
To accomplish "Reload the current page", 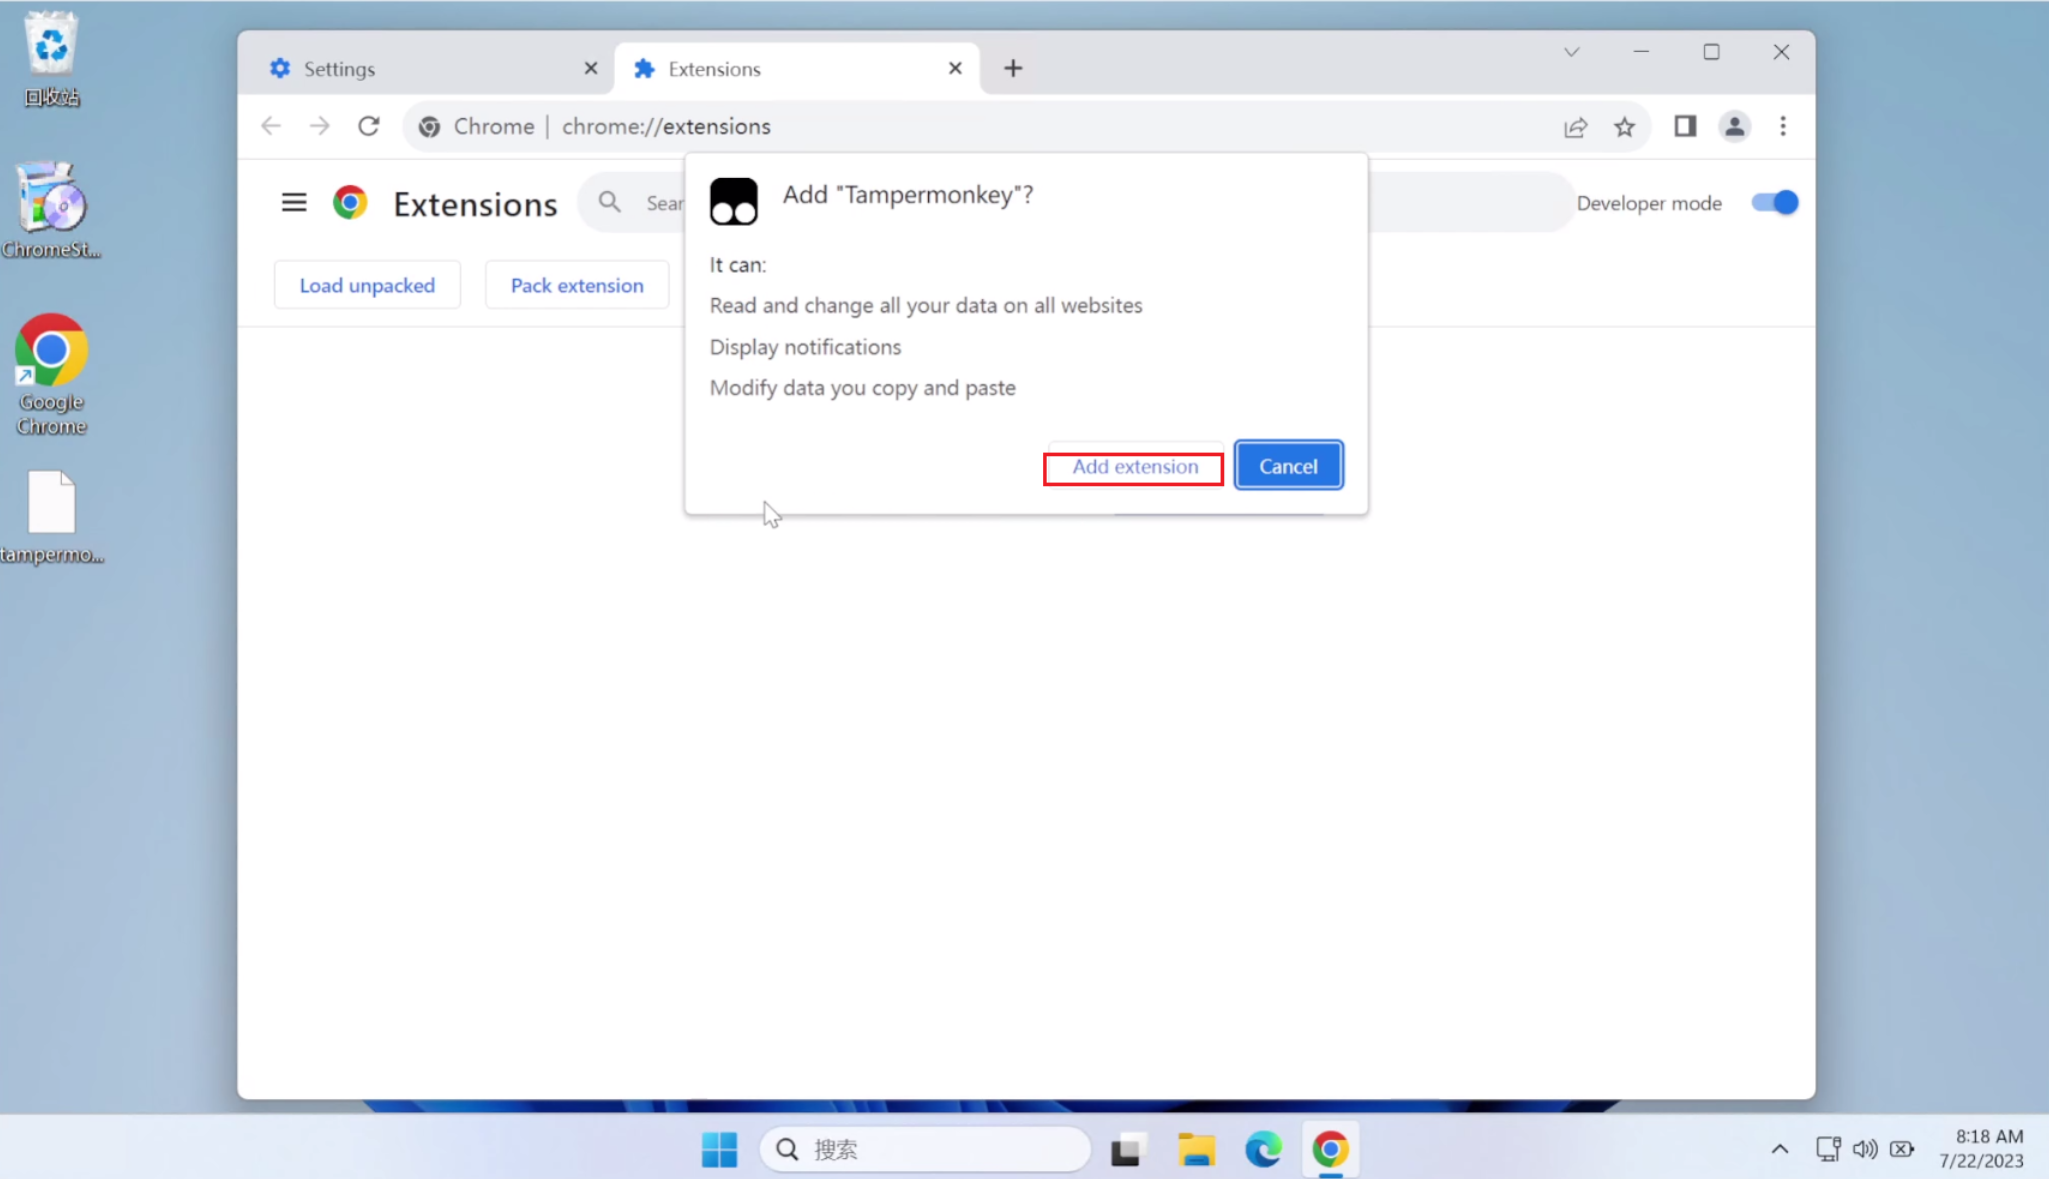I will [369, 126].
